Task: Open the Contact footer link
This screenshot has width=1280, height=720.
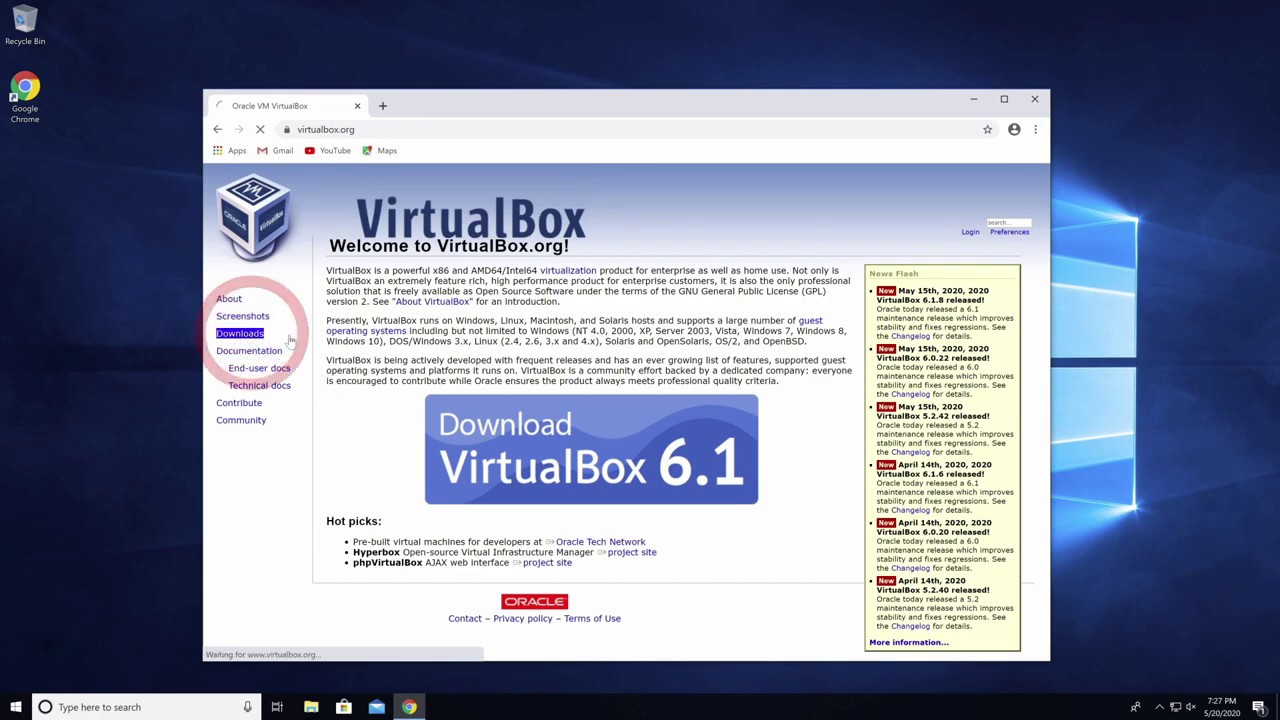Action: click(x=465, y=619)
